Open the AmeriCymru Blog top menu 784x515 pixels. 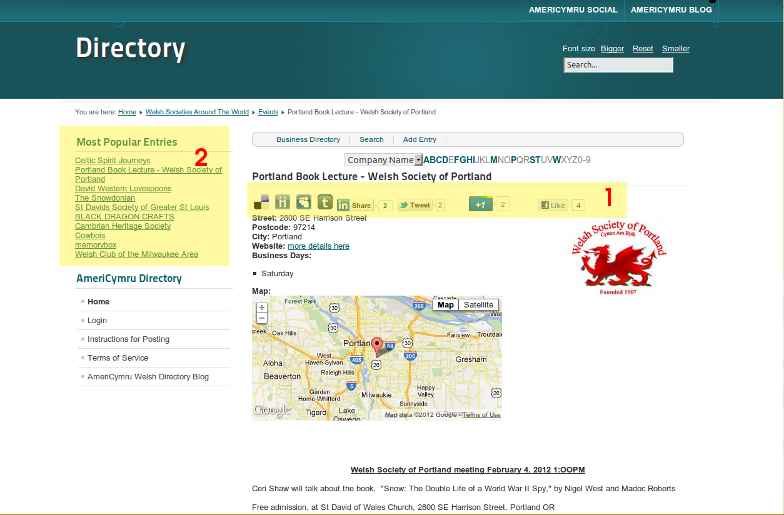(x=671, y=10)
